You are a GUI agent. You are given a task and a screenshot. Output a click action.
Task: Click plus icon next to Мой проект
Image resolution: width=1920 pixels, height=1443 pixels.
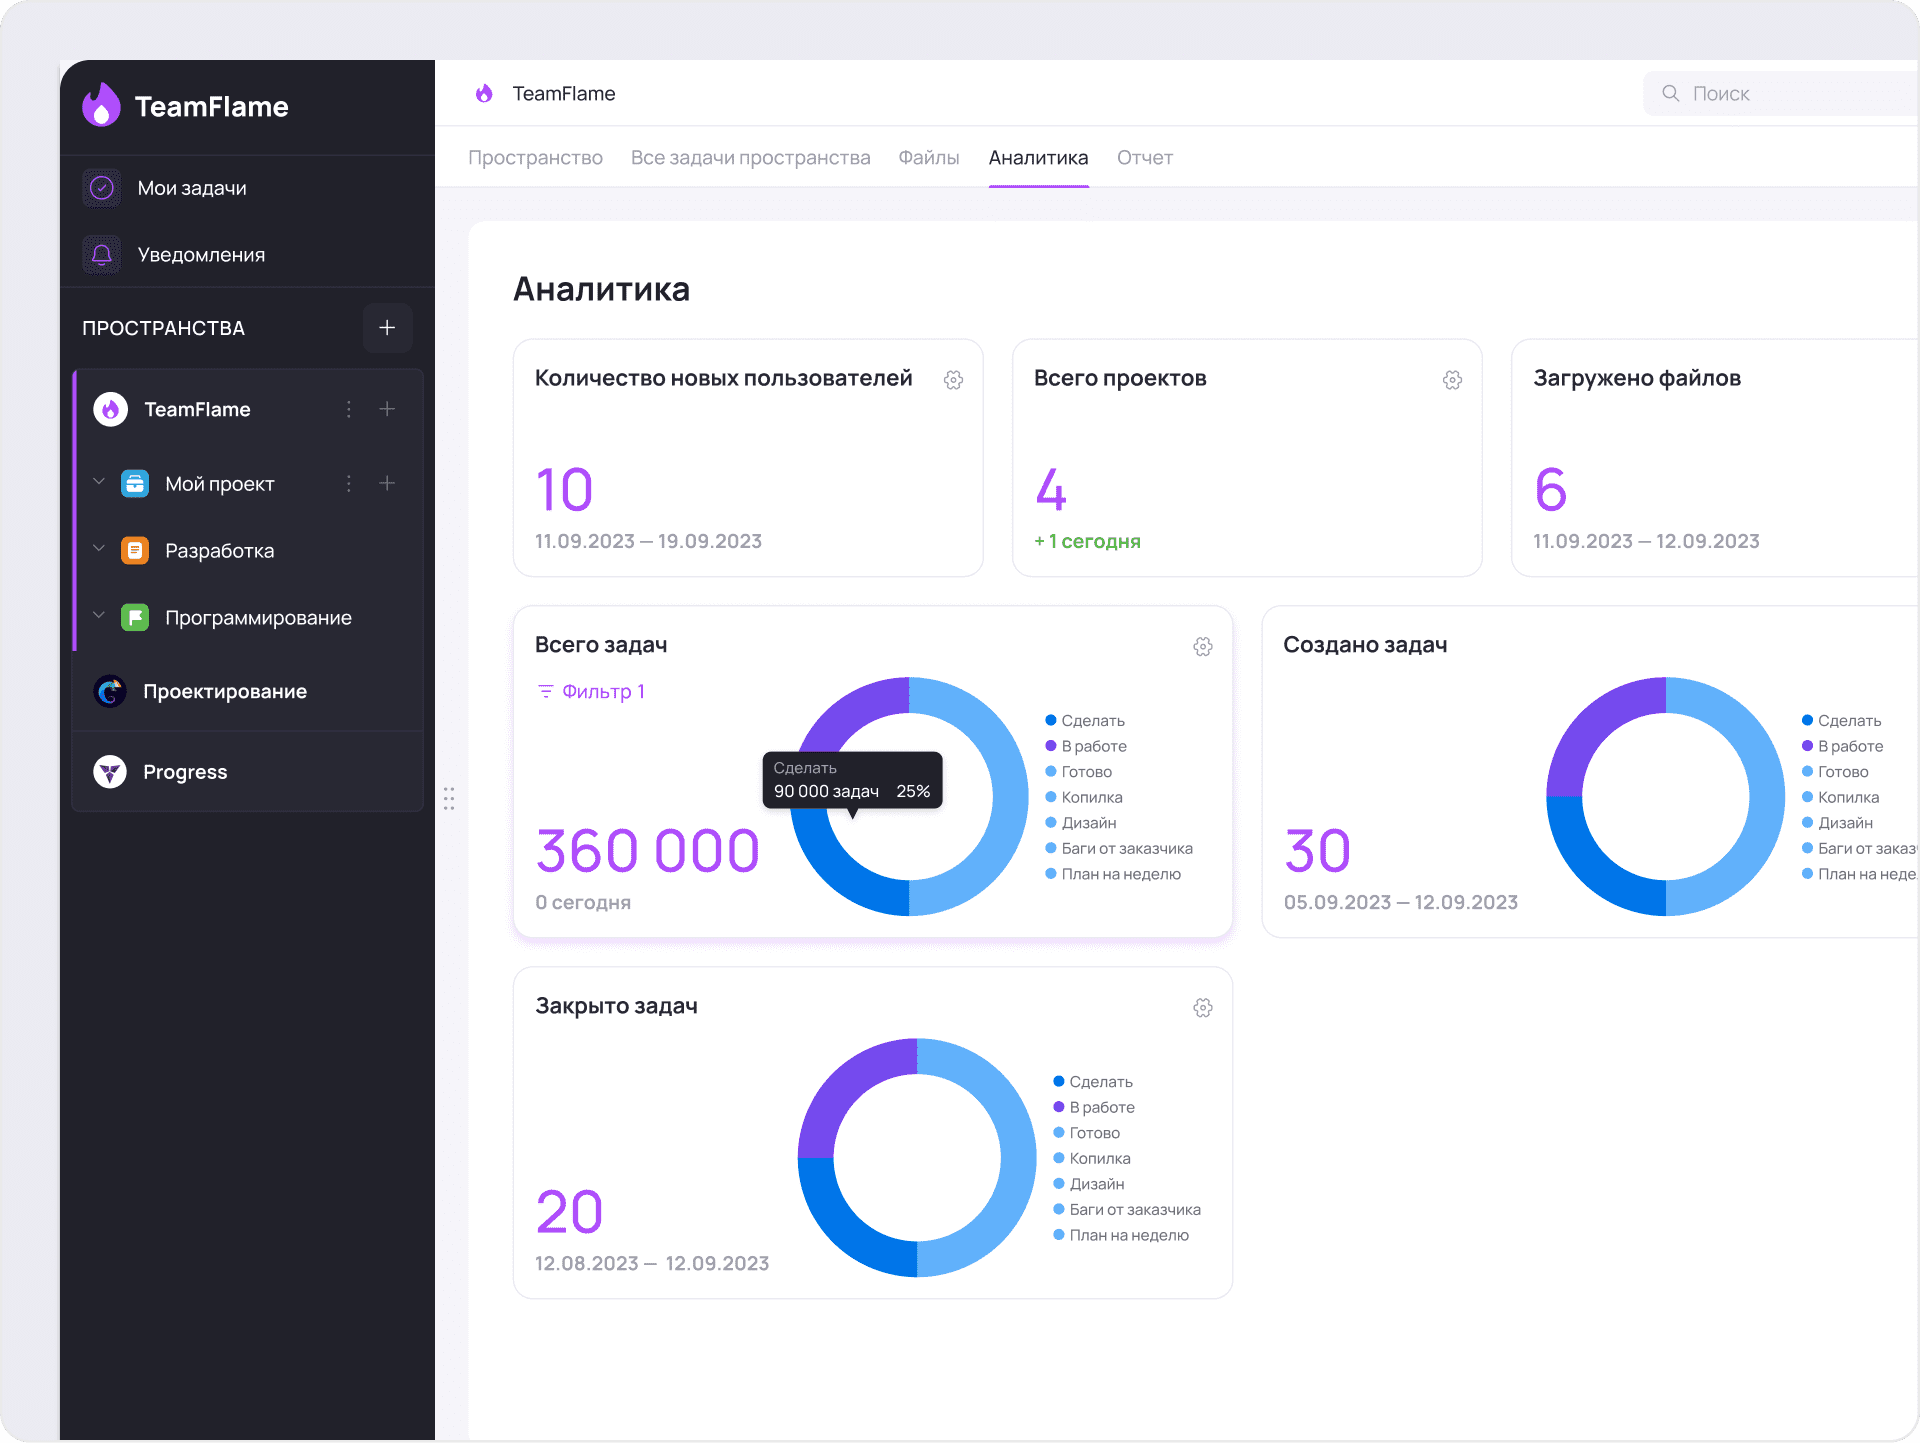(x=387, y=484)
